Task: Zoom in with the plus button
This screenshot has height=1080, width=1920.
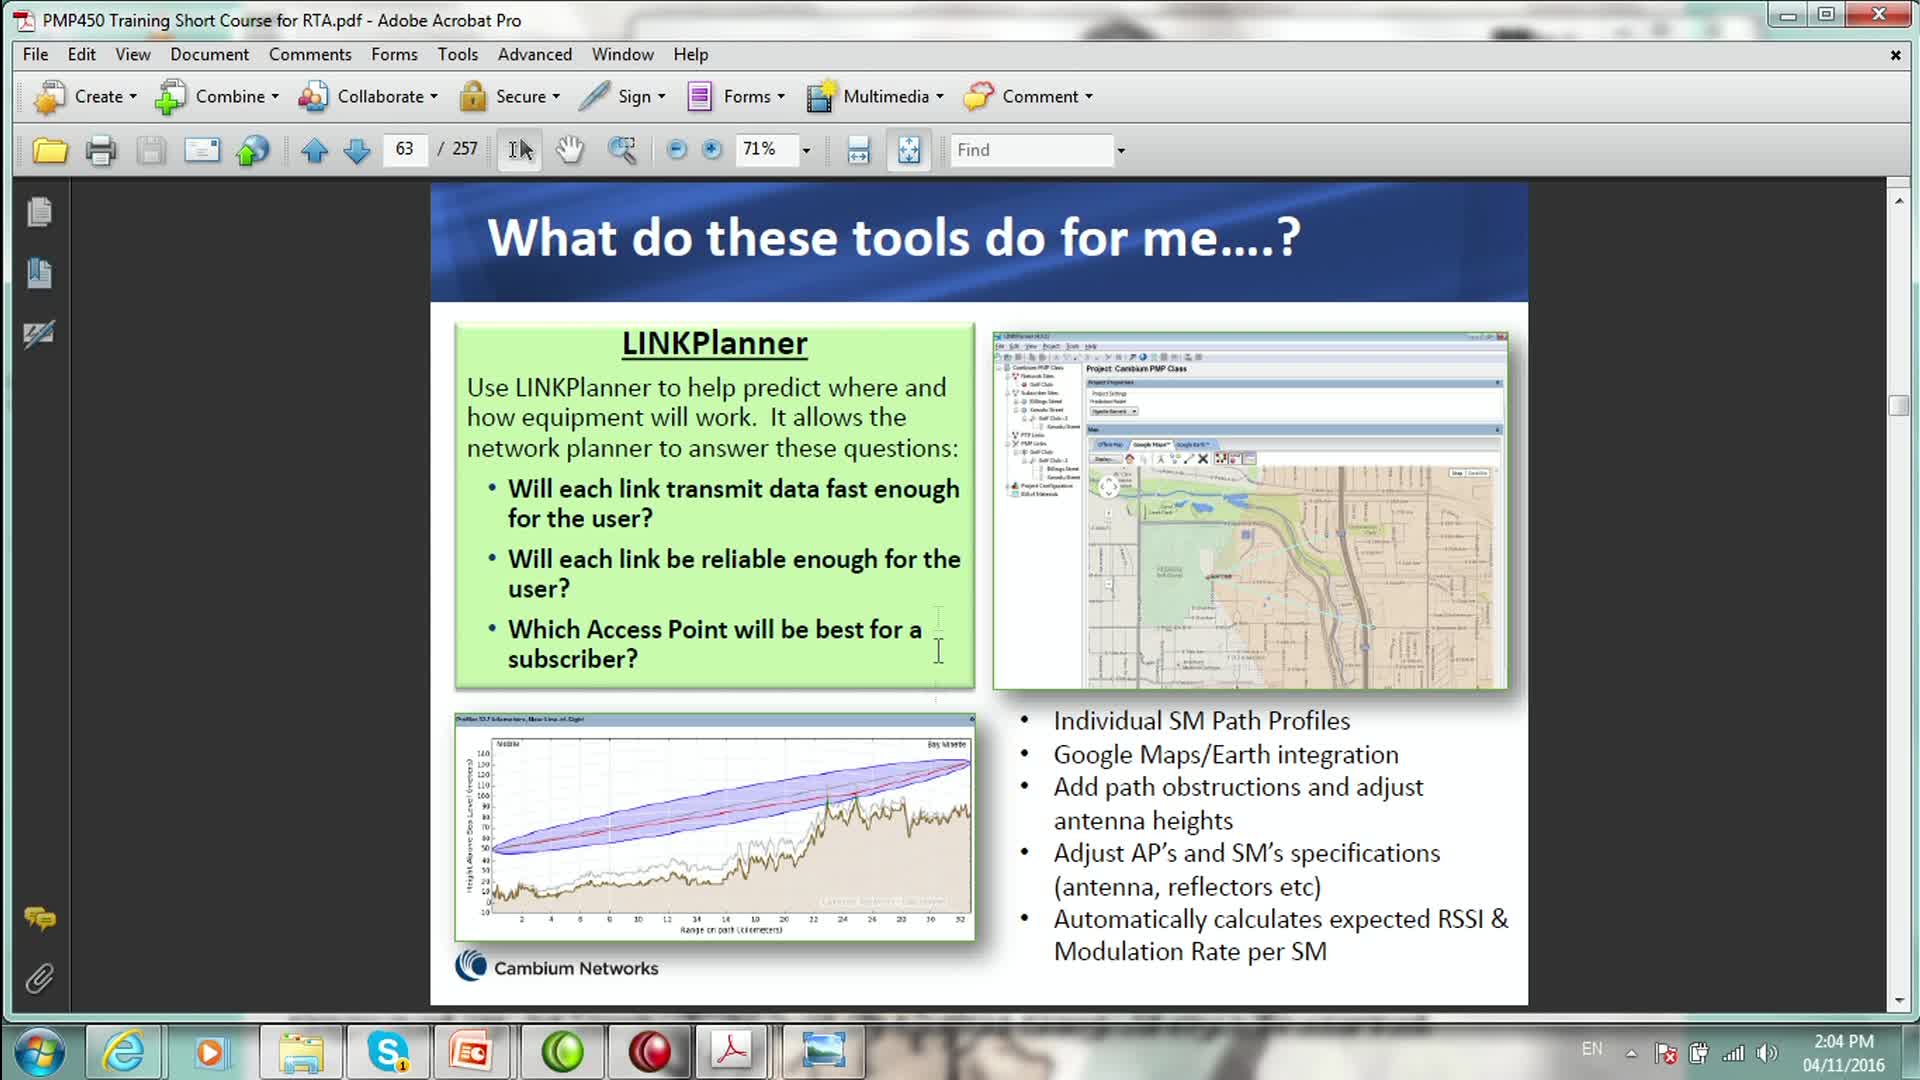Action: pyautogui.click(x=711, y=150)
